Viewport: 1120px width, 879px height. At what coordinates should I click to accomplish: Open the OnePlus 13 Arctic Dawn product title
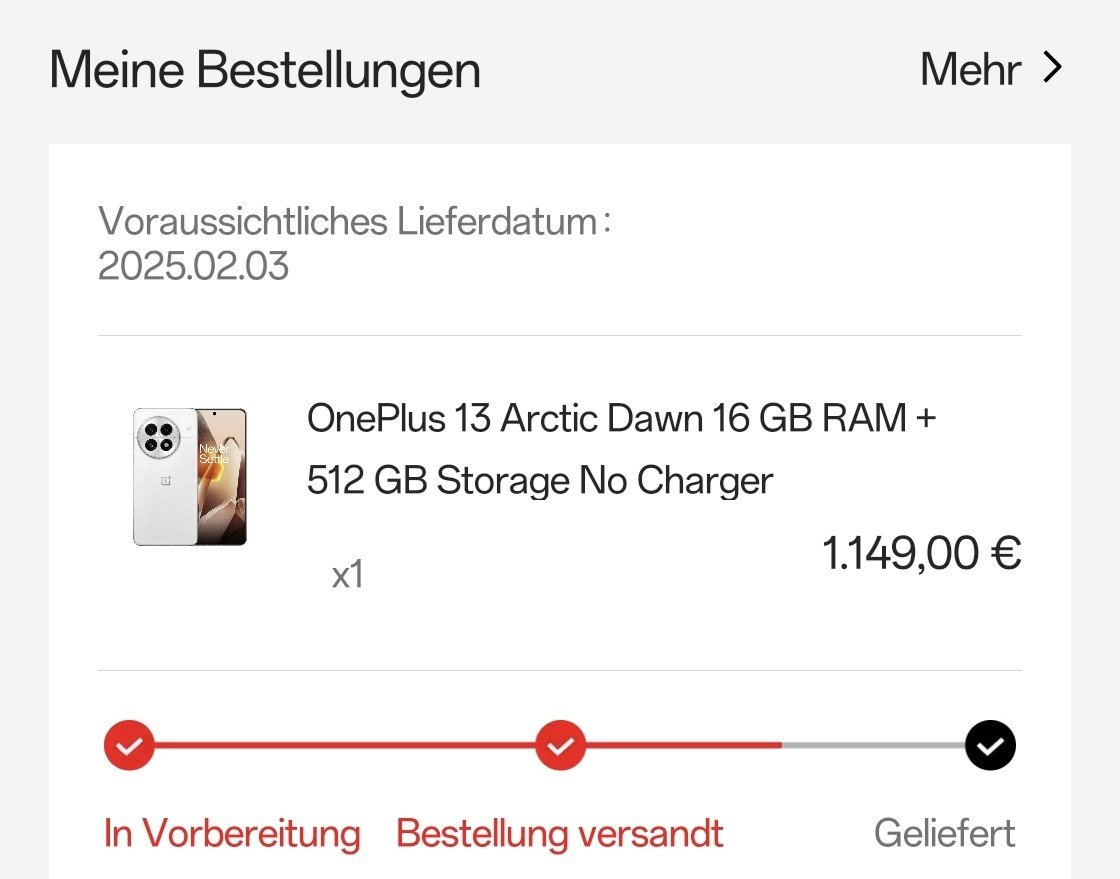click(x=620, y=418)
